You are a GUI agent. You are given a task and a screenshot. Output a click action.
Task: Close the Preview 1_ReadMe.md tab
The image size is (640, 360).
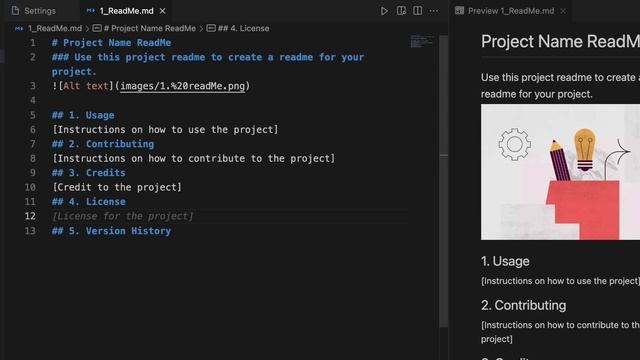pos(563,11)
